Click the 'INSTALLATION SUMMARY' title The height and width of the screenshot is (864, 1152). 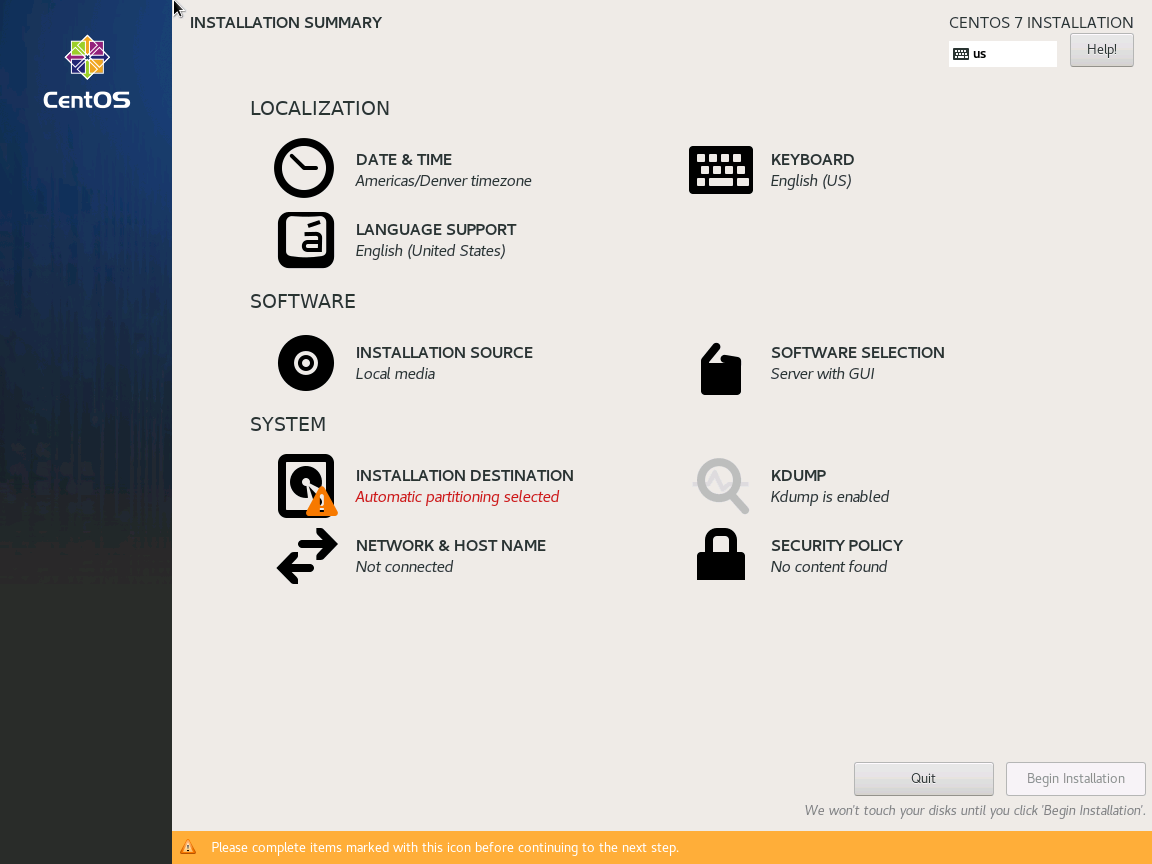point(286,23)
